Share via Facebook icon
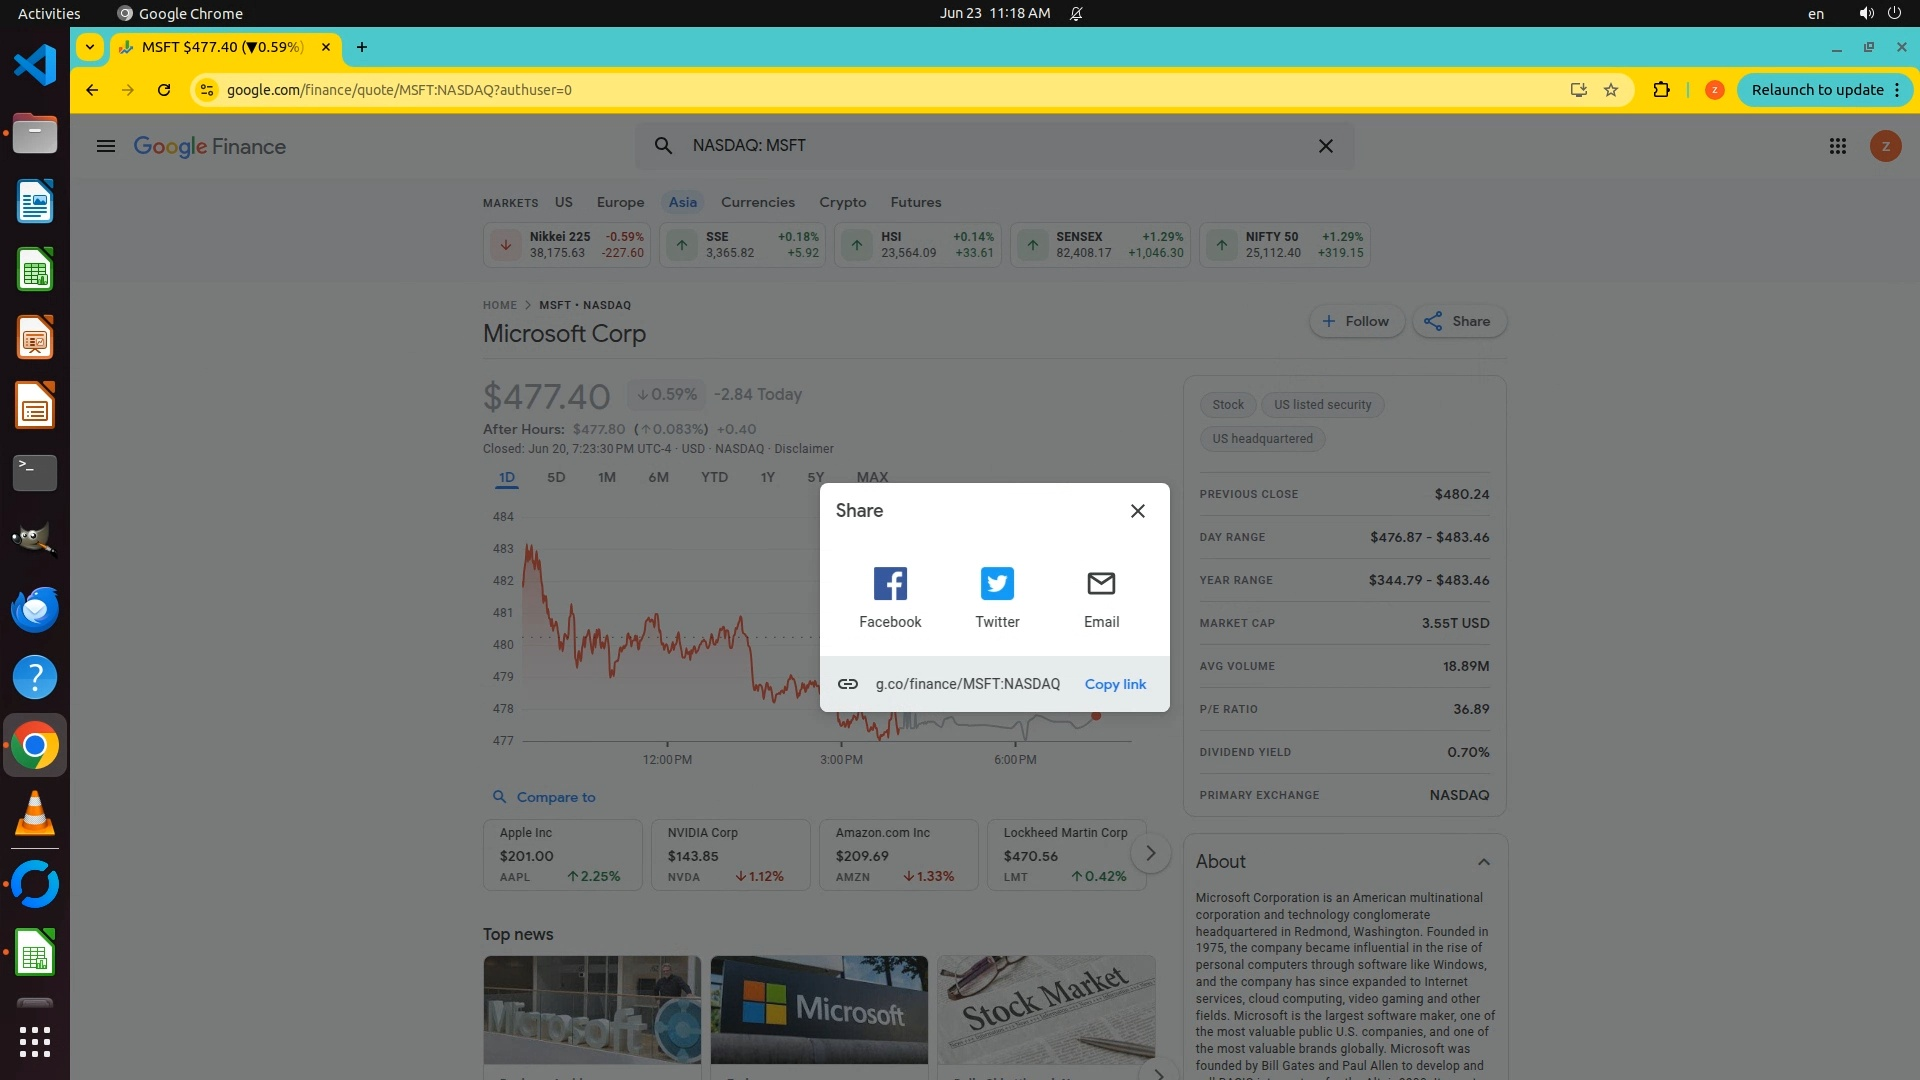1920x1080 pixels. click(x=889, y=584)
